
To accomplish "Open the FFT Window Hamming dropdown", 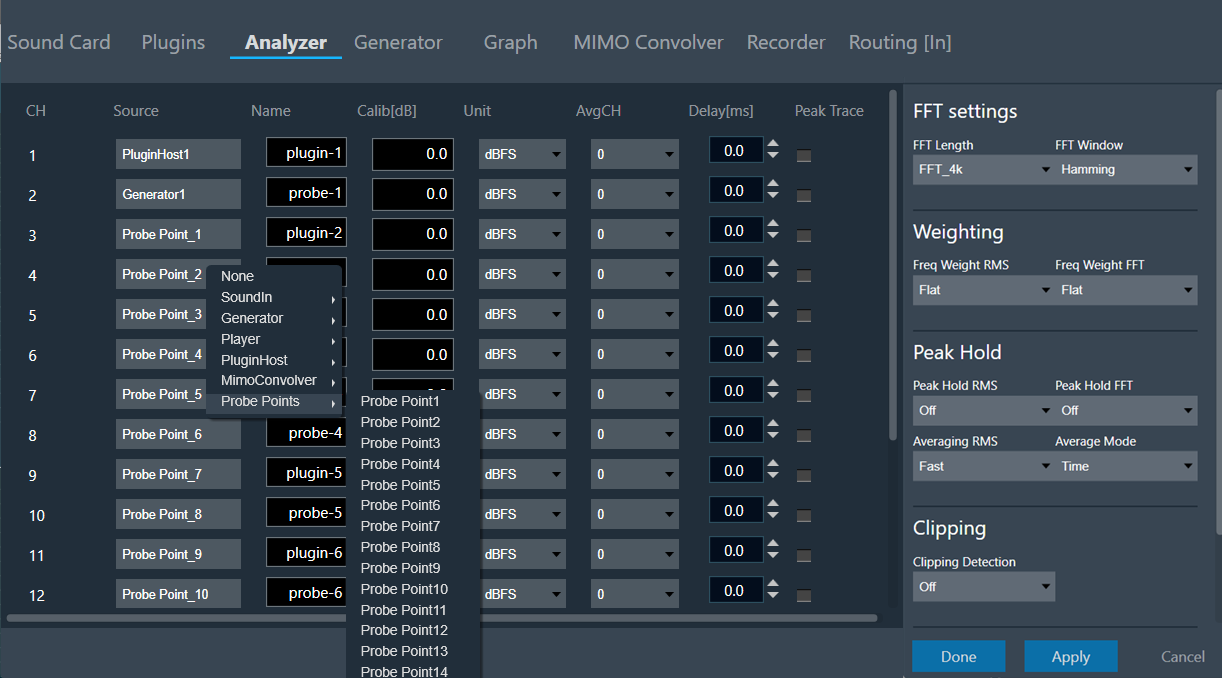I will tap(1126, 170).
